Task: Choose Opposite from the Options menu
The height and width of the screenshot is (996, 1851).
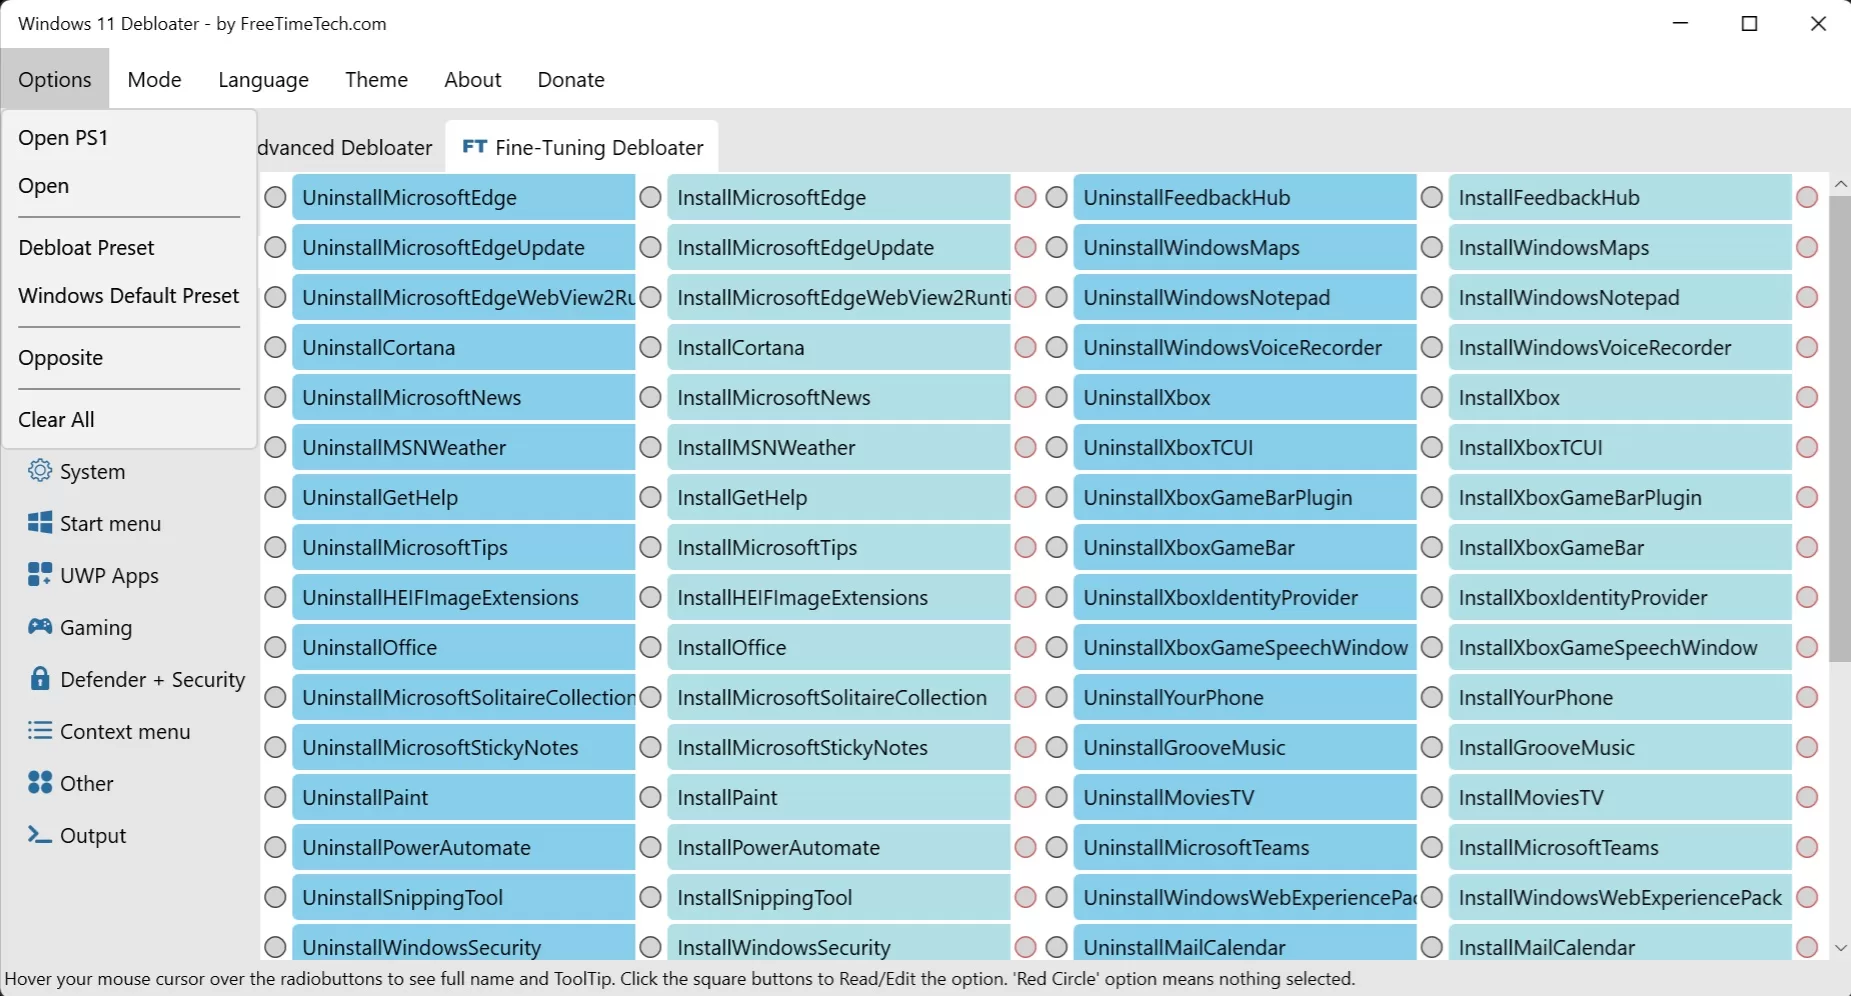Action: pyautogui.click(x=129, y=357)
